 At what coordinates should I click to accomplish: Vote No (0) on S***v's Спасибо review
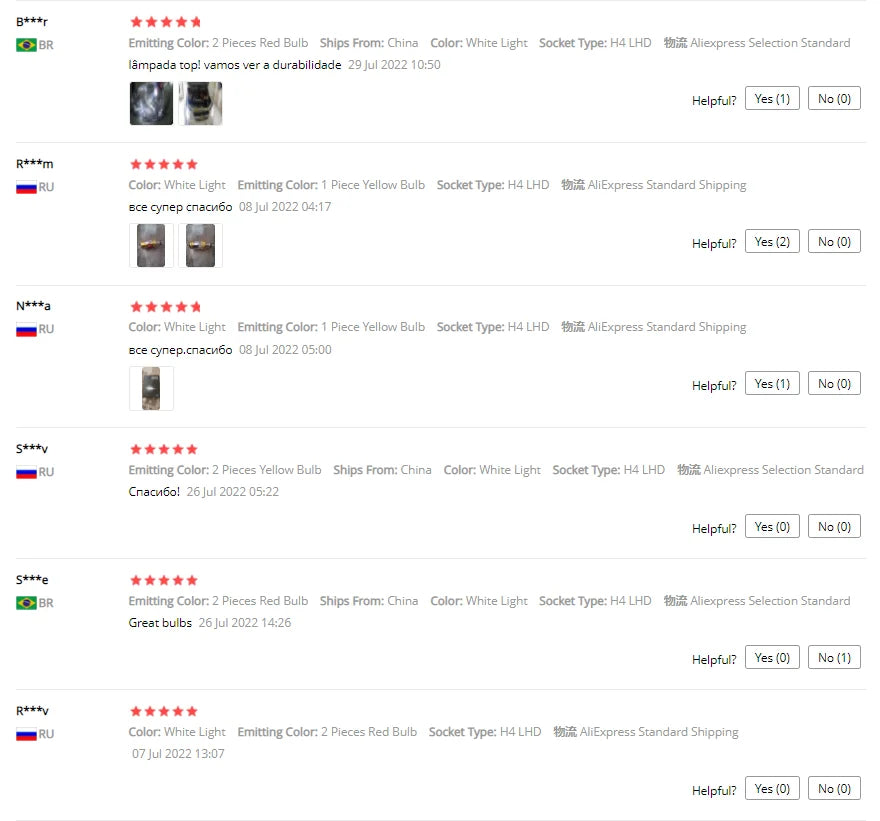pos(834,526)
